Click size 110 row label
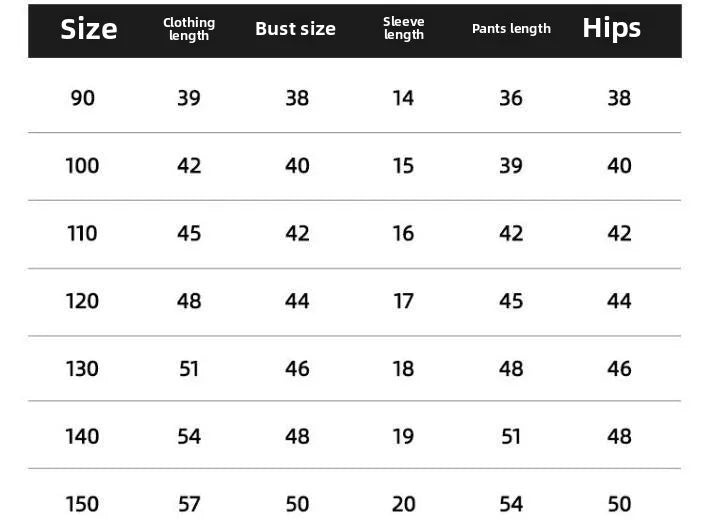Viewport: 710px width, 526px height. pos(82,234)
